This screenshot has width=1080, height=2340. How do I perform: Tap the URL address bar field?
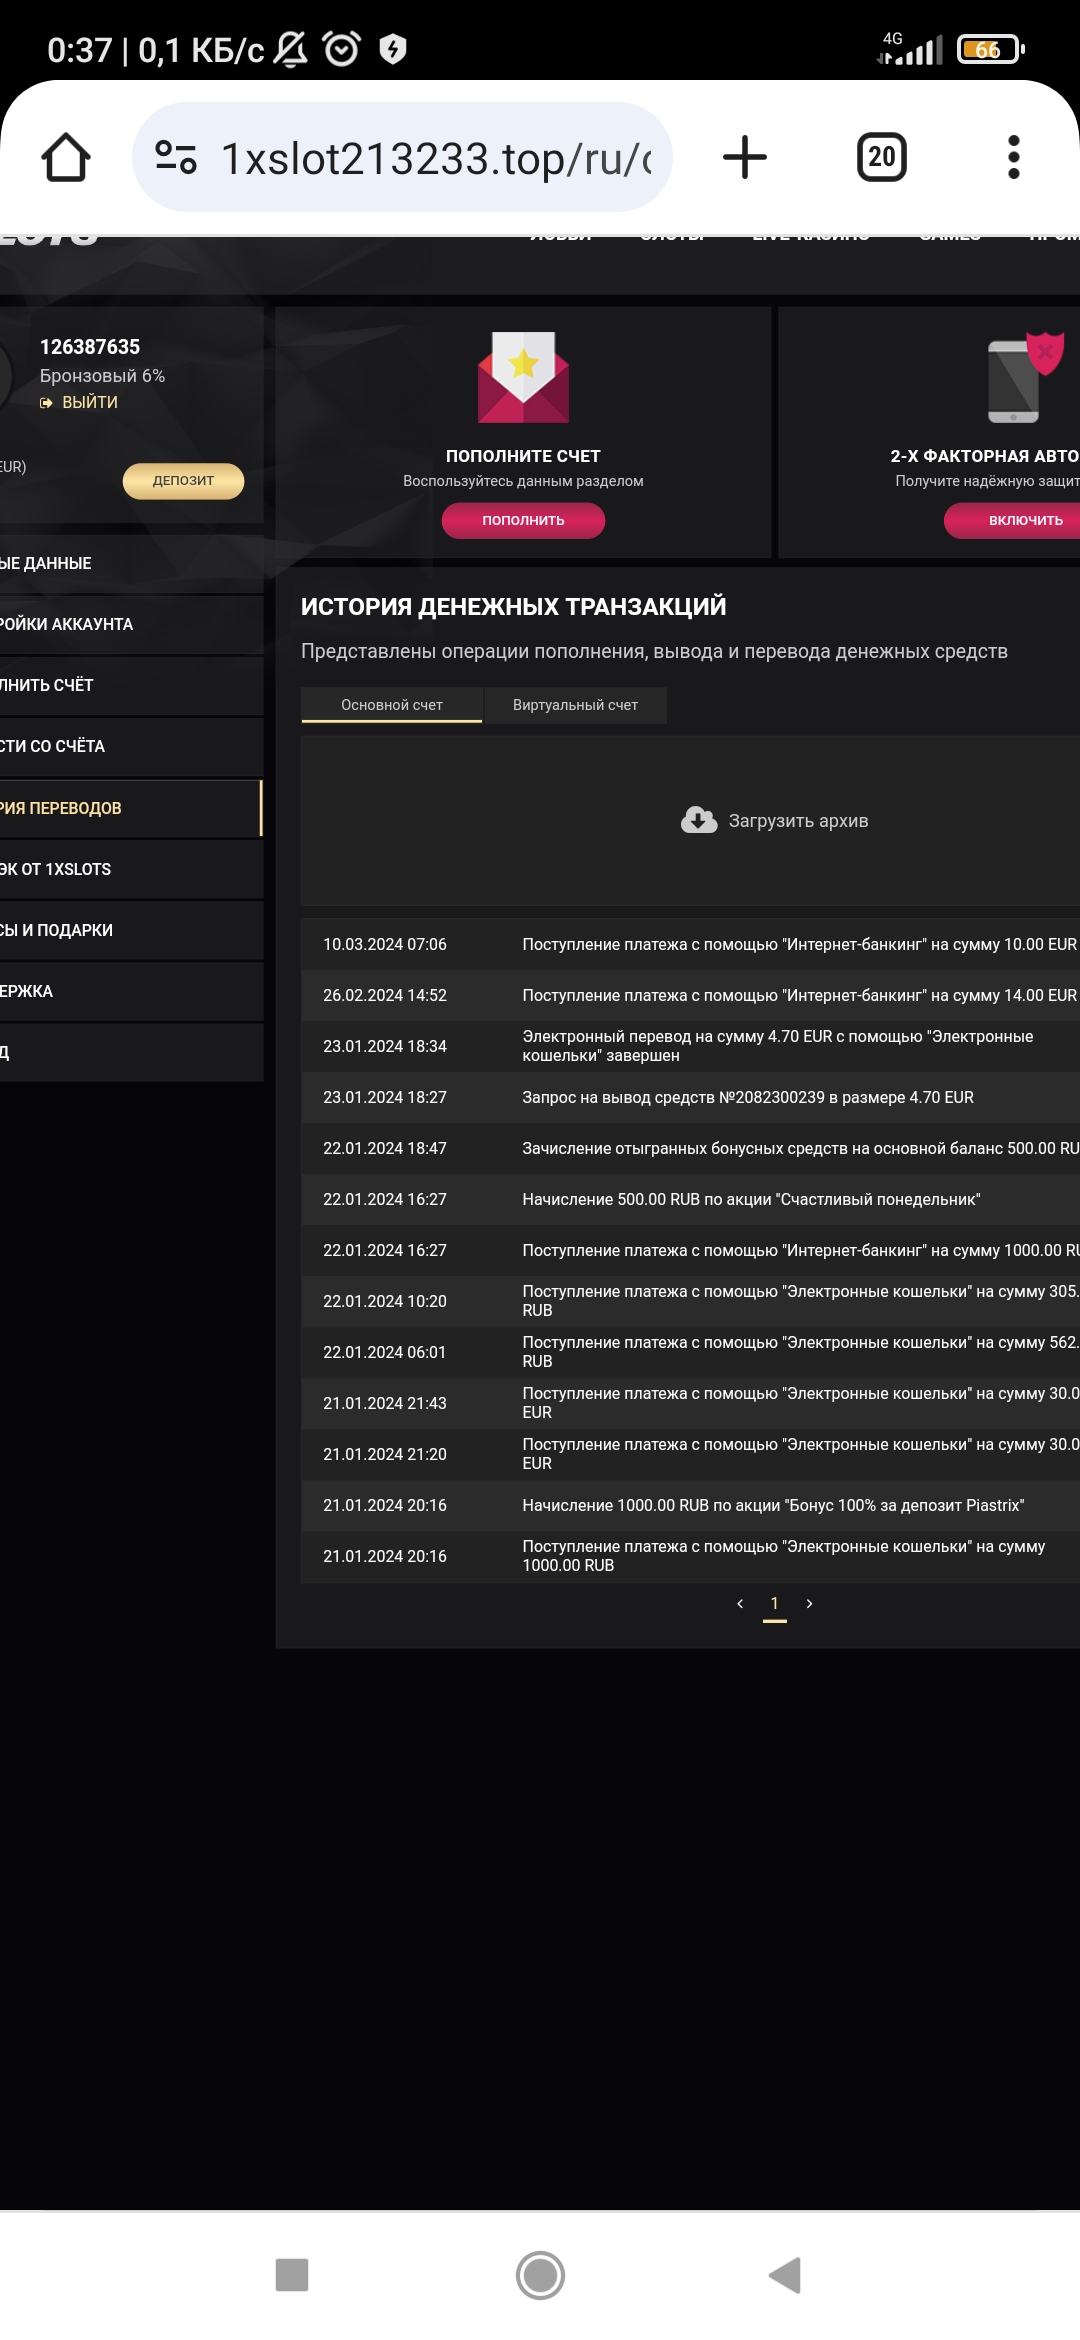click(435, 158)
